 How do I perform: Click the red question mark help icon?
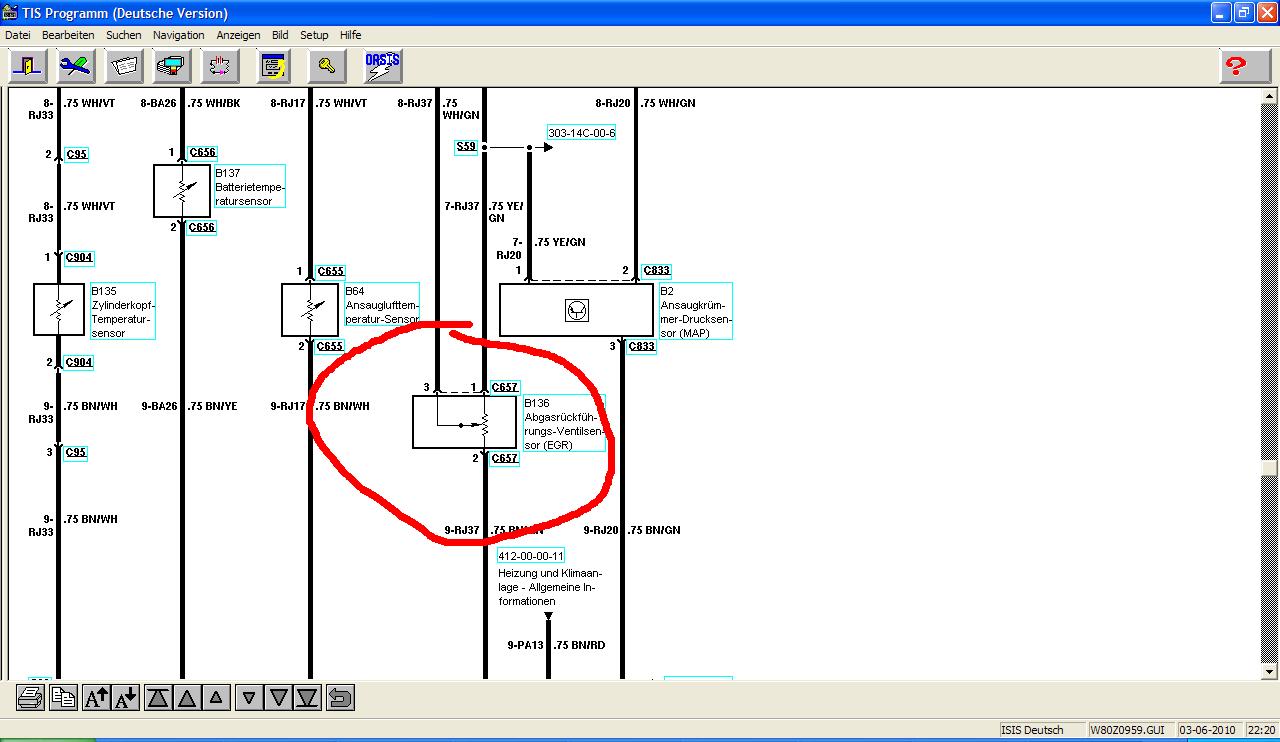tap(1237, 66)
